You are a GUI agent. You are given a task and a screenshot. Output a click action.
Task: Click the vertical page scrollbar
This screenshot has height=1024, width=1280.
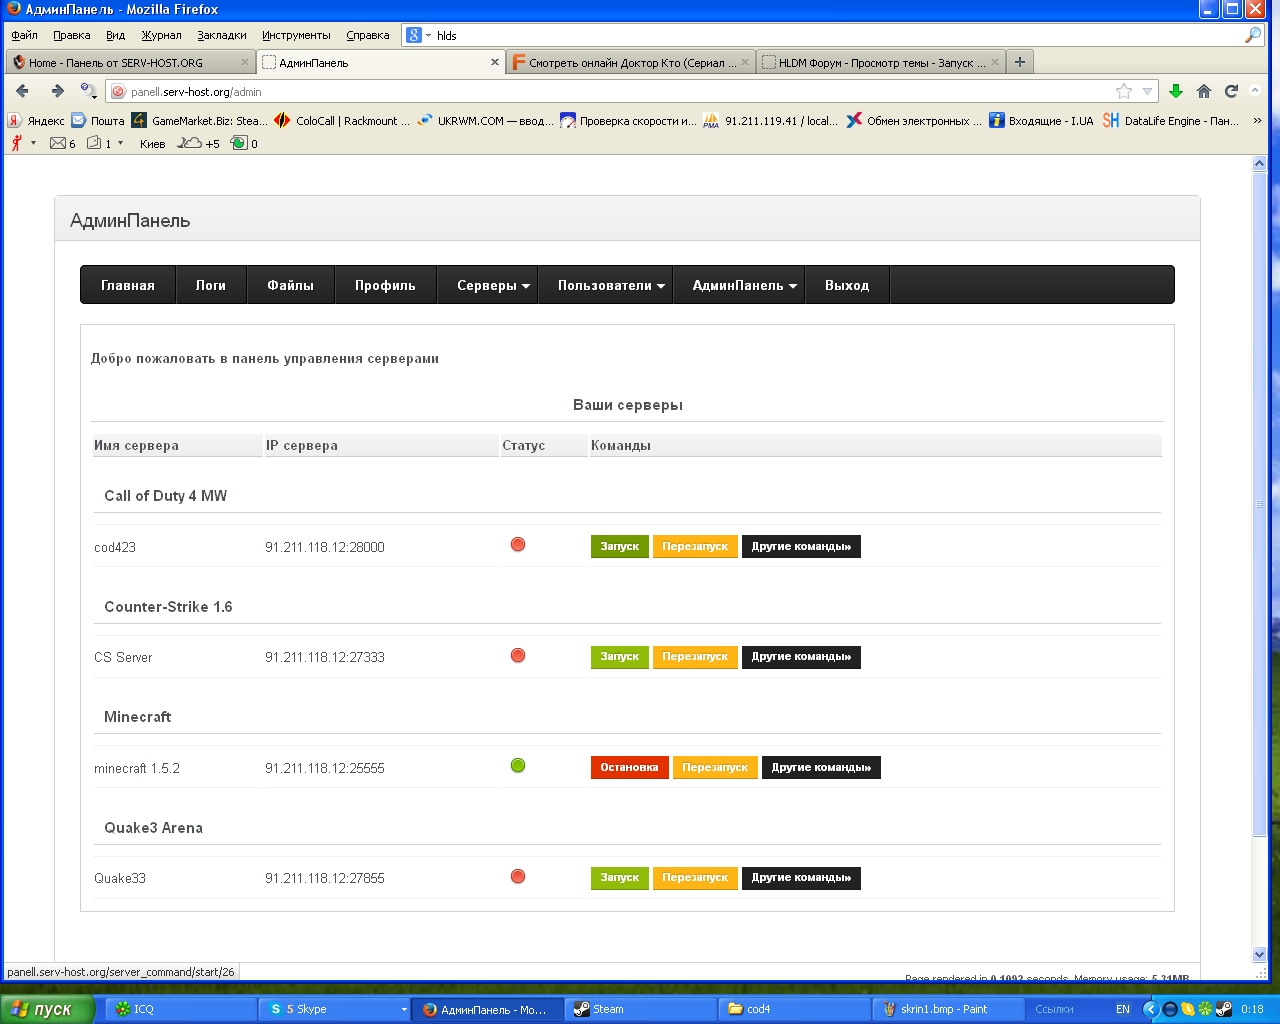click(1259, 500)
